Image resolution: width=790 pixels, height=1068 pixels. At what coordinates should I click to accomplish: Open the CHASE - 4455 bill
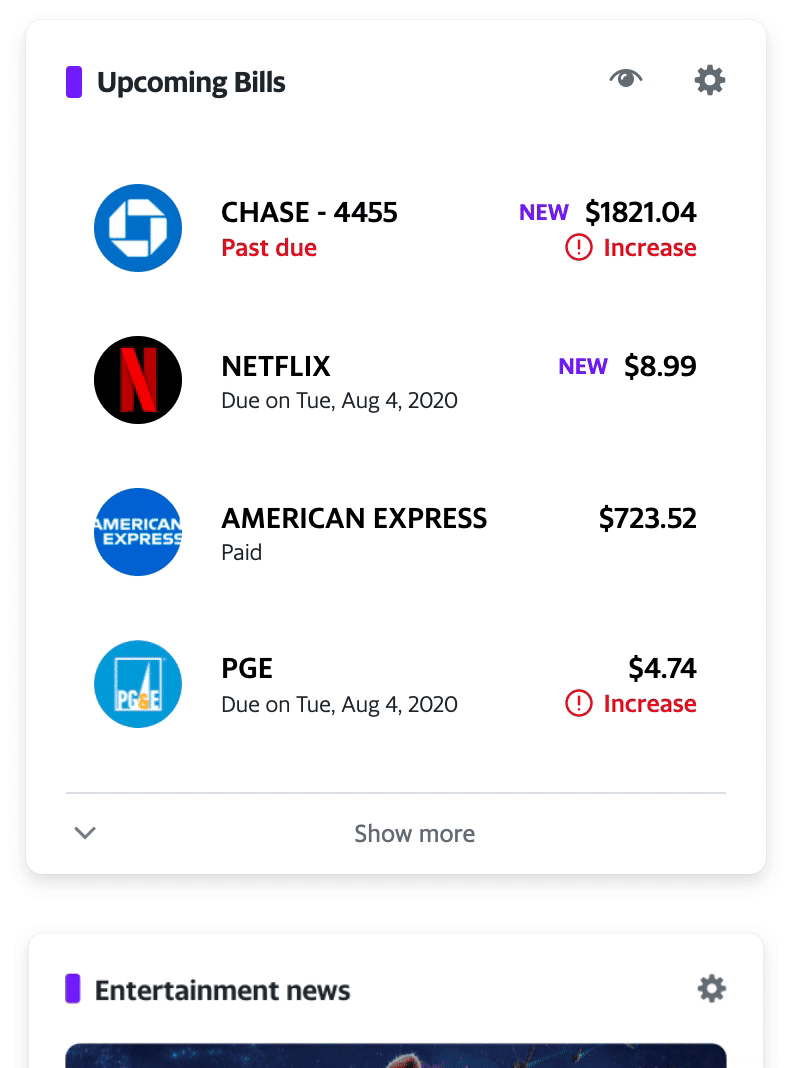pos(396,228)
